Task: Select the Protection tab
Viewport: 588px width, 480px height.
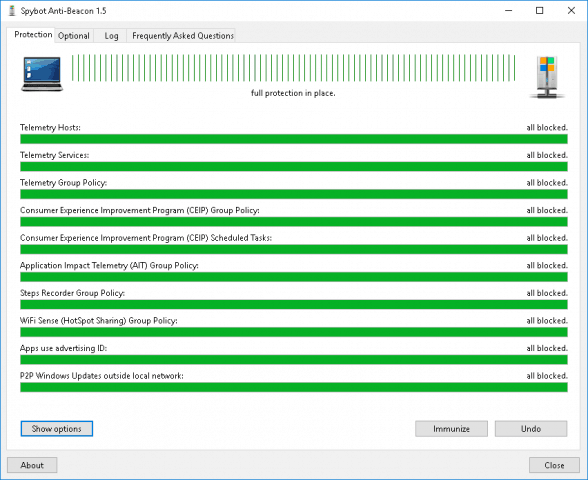Action: click(x=32, y=34)
